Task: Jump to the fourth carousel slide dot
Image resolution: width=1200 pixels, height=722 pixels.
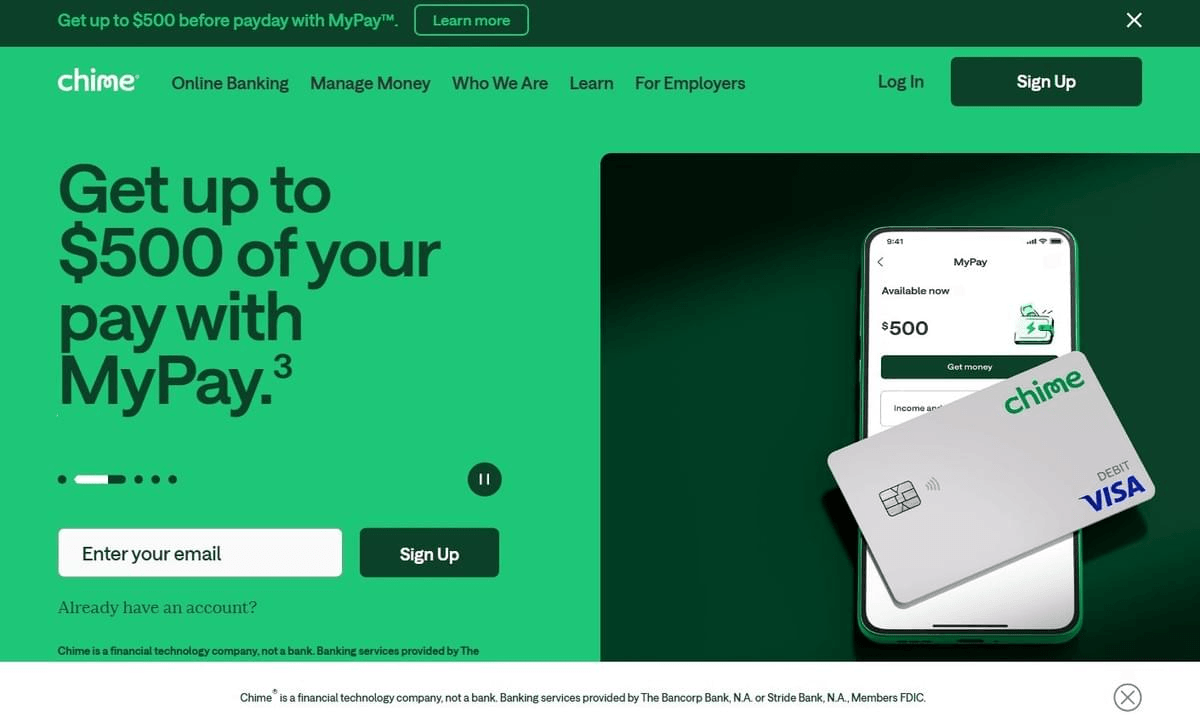Action: coord(155,480)
